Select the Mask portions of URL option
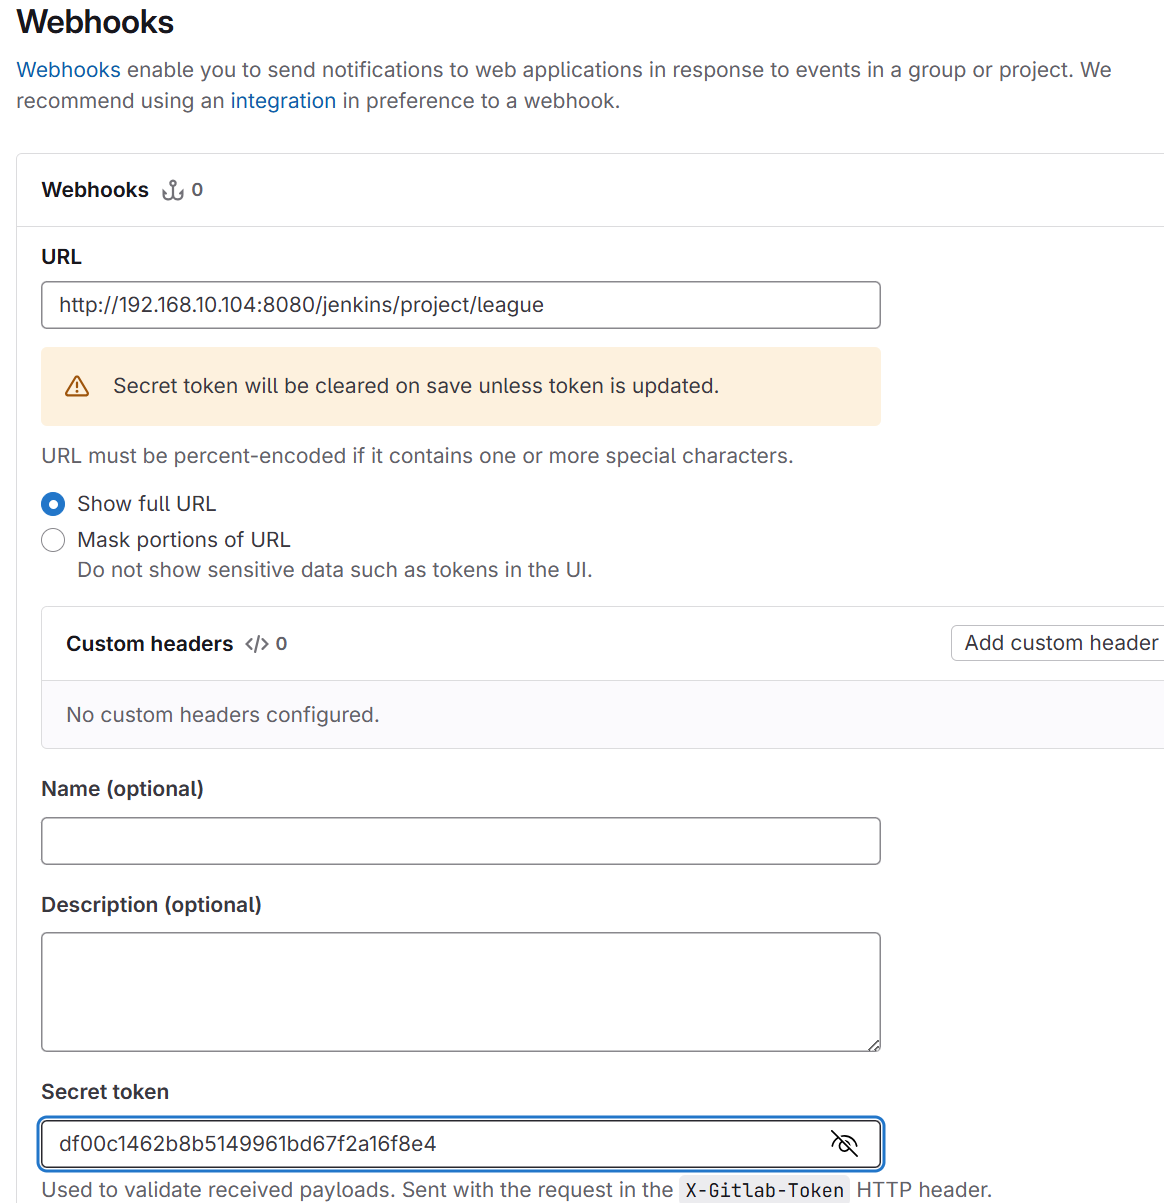 pos(53,540)
